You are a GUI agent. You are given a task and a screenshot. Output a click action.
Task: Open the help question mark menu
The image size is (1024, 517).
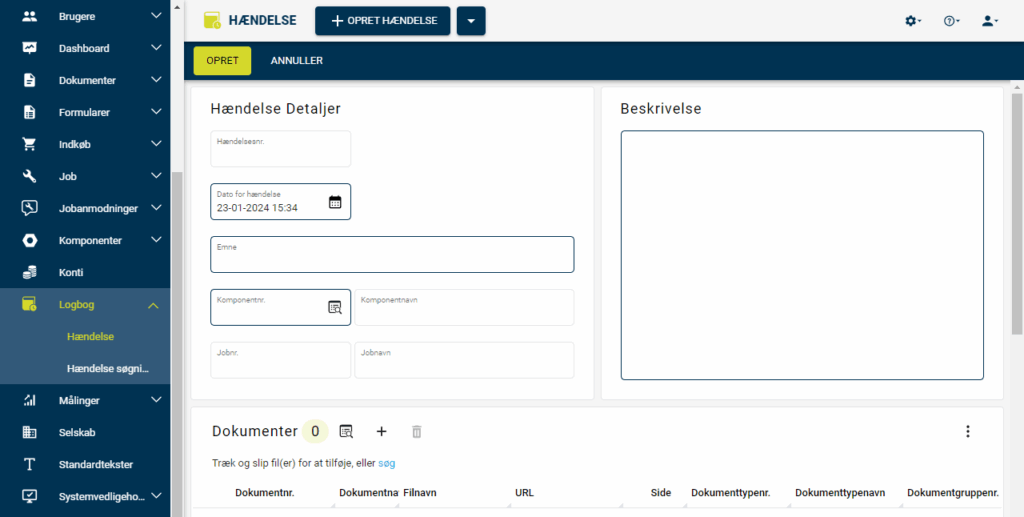951,21
